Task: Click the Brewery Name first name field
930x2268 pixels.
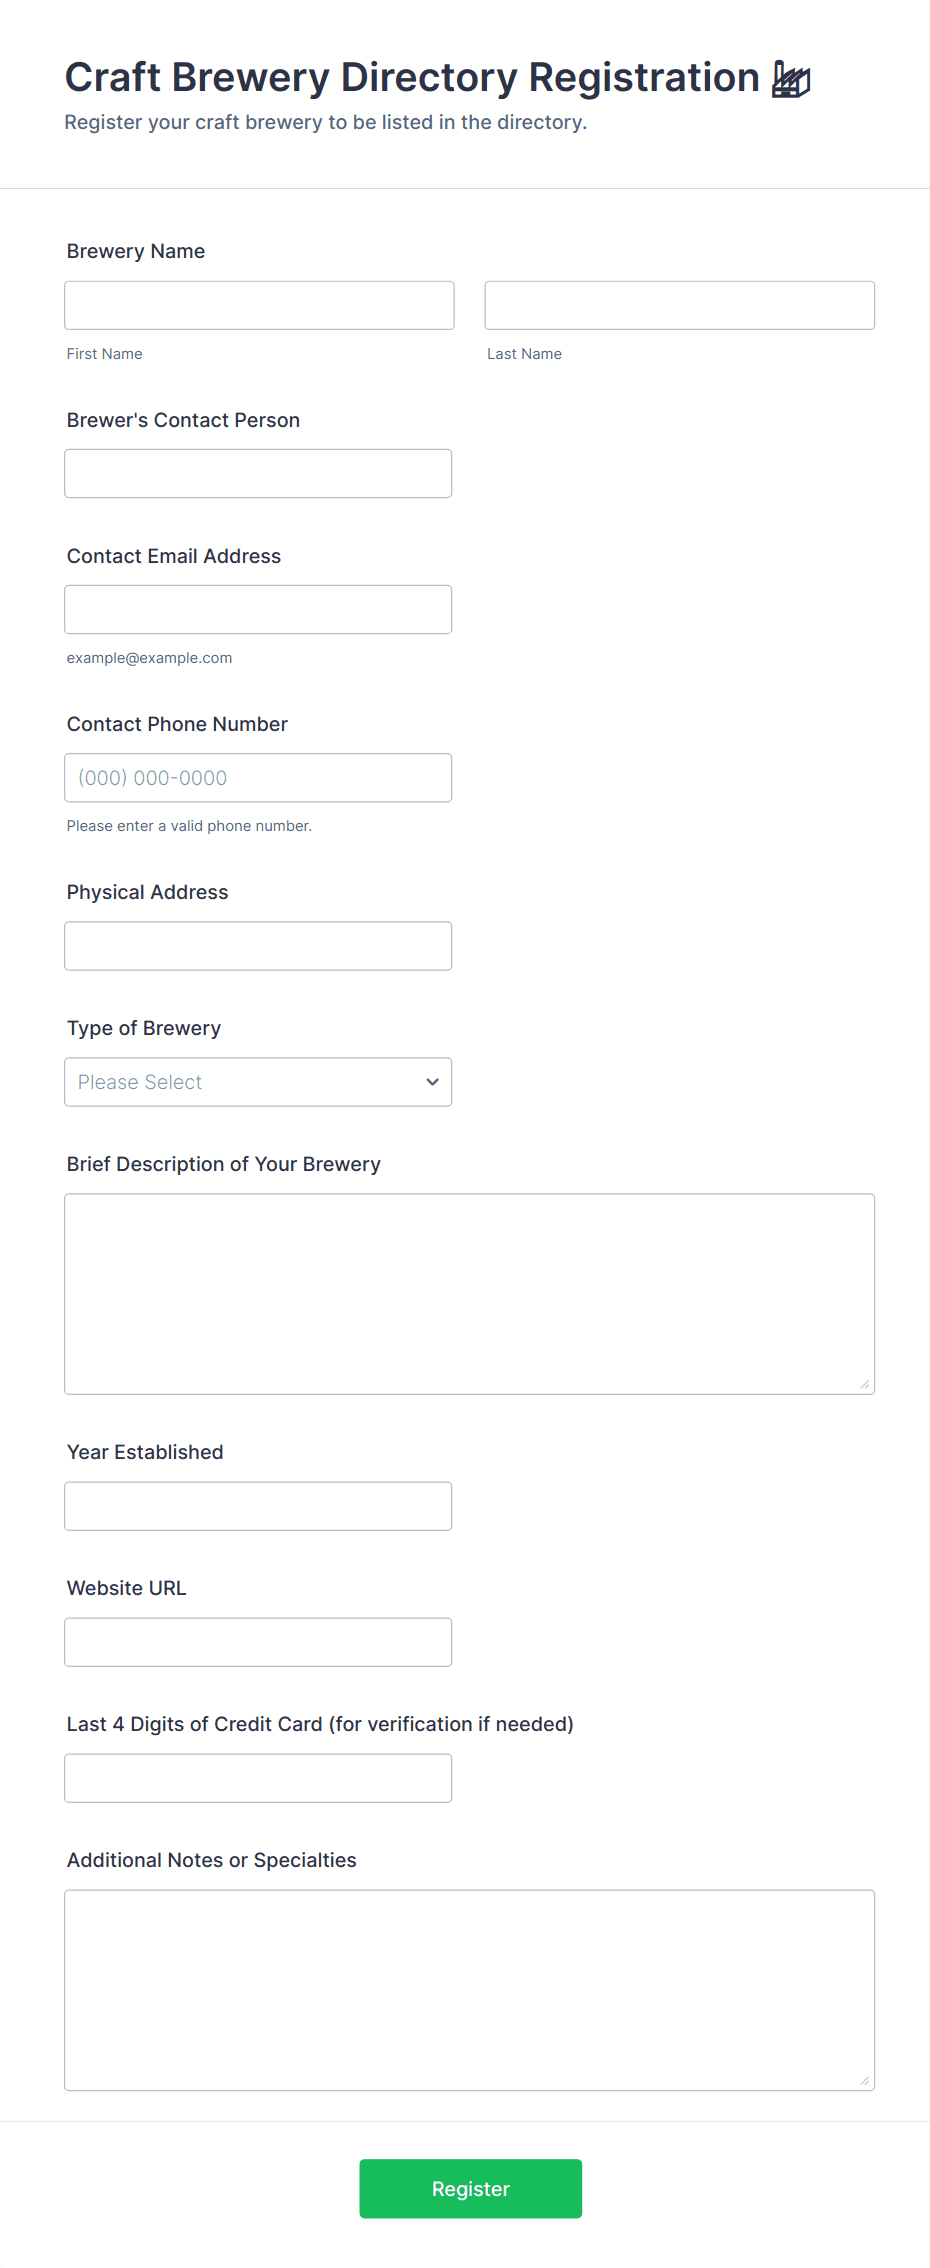Action: point(259,305)
